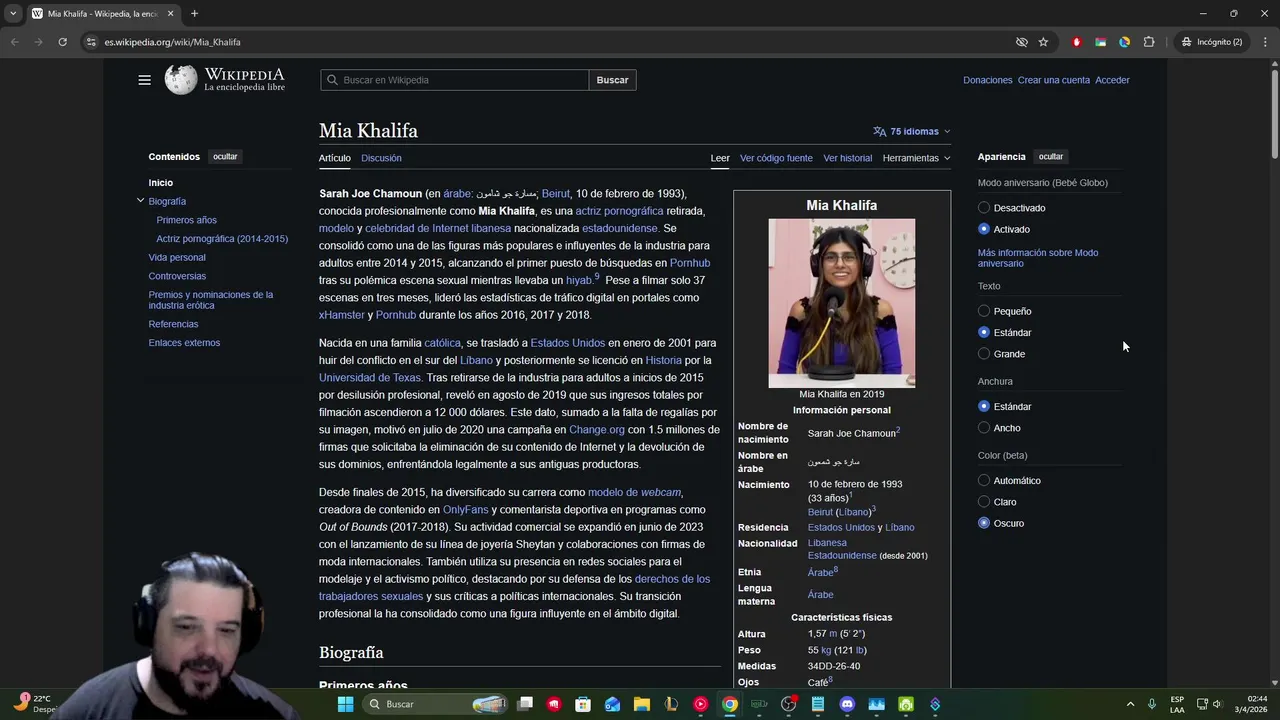Open a new browser tab
Image resolution: width=1280 pixels, height=720 pixels.
(194, 13)
